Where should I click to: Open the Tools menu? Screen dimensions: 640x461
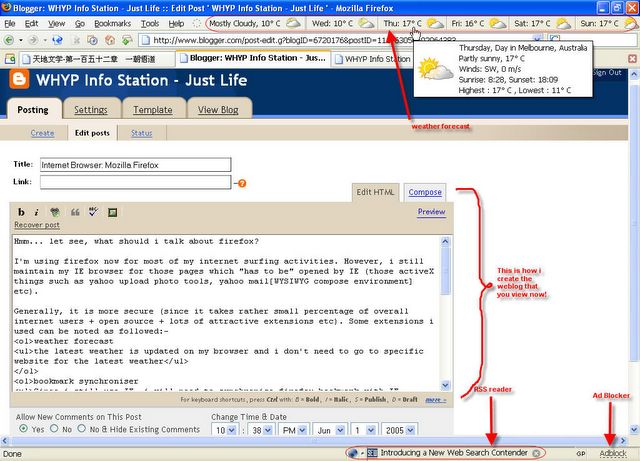click(150, 24)
